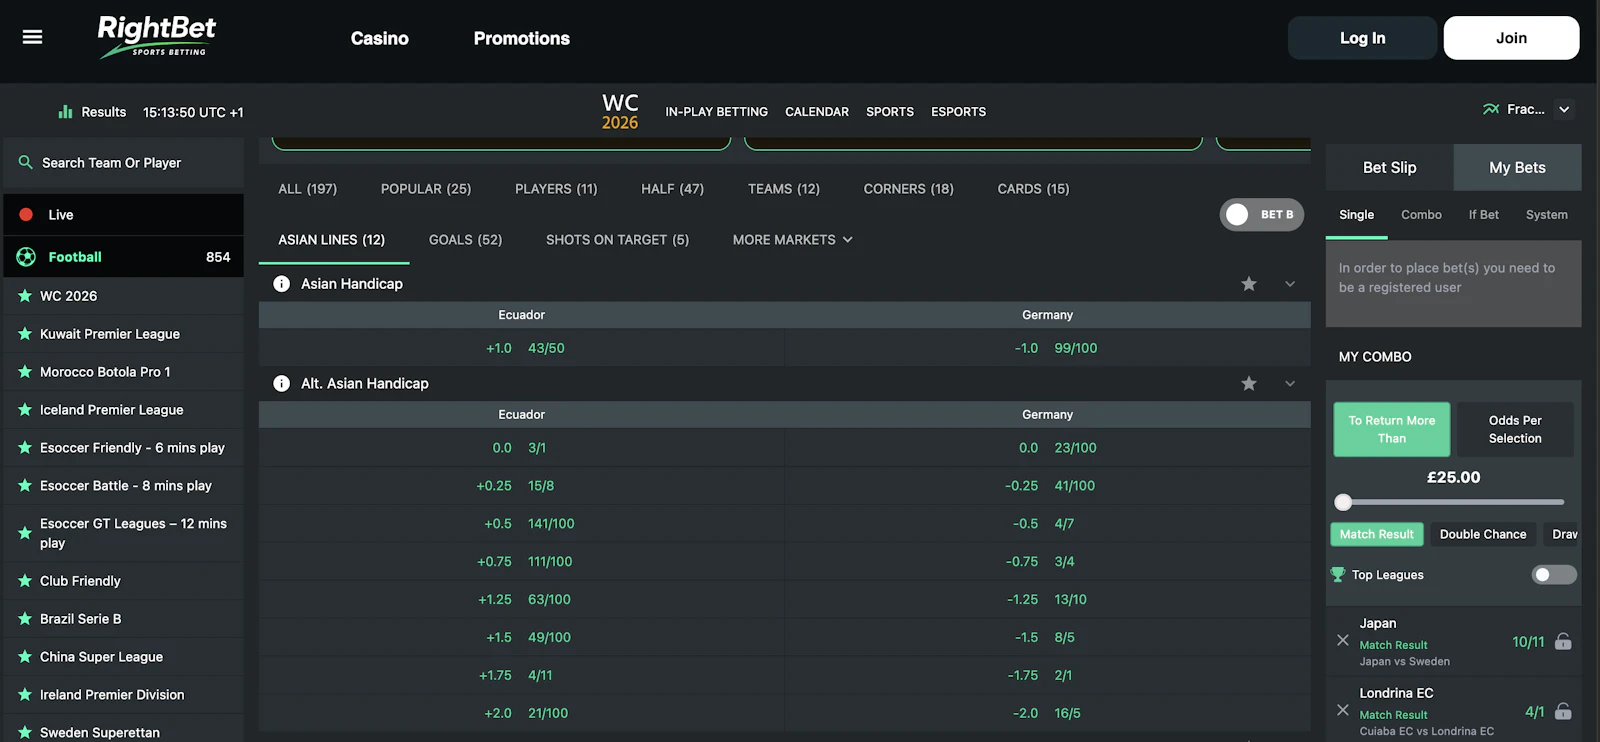This screenshot has height=742, width=1600.
Task: Open the Casino link
Action: click(x=380, y=38)
